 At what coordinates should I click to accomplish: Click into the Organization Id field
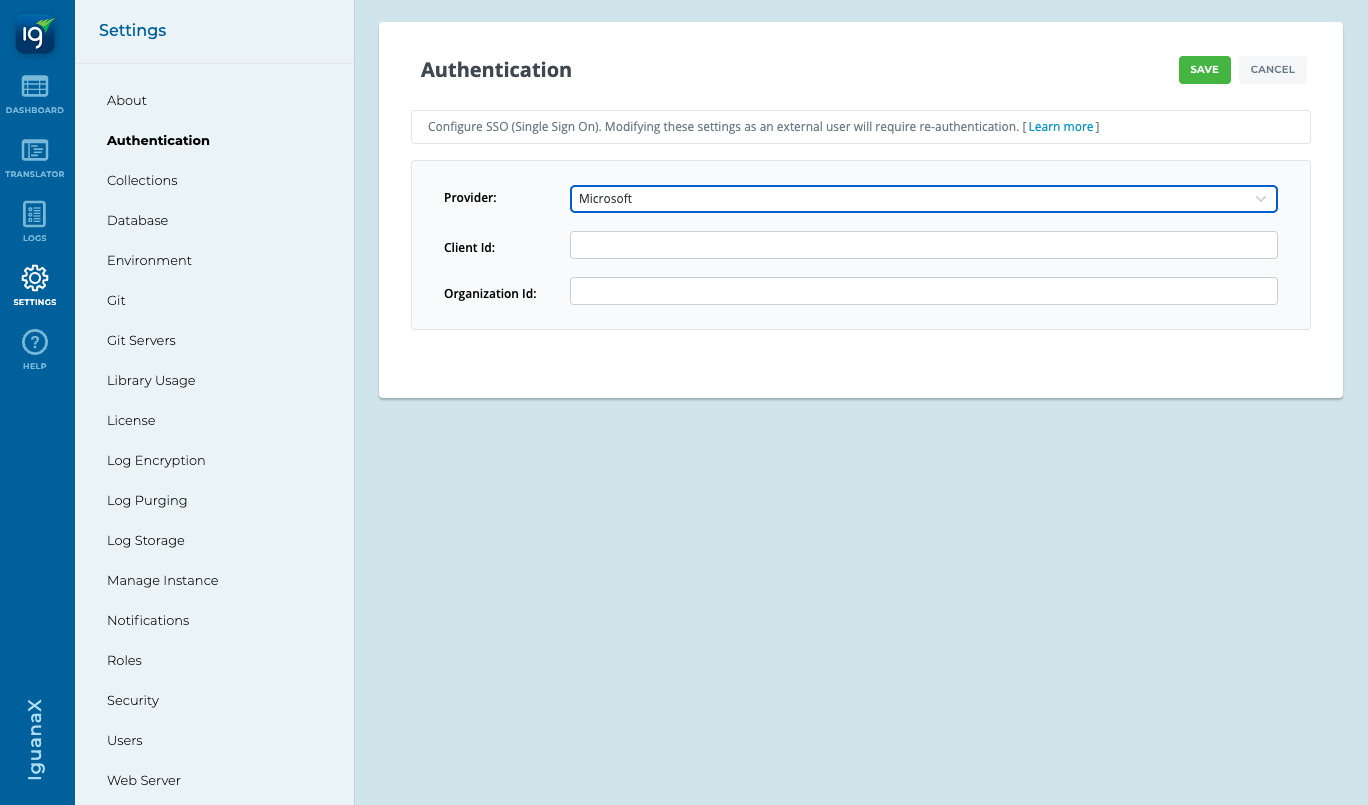point(923,291)
